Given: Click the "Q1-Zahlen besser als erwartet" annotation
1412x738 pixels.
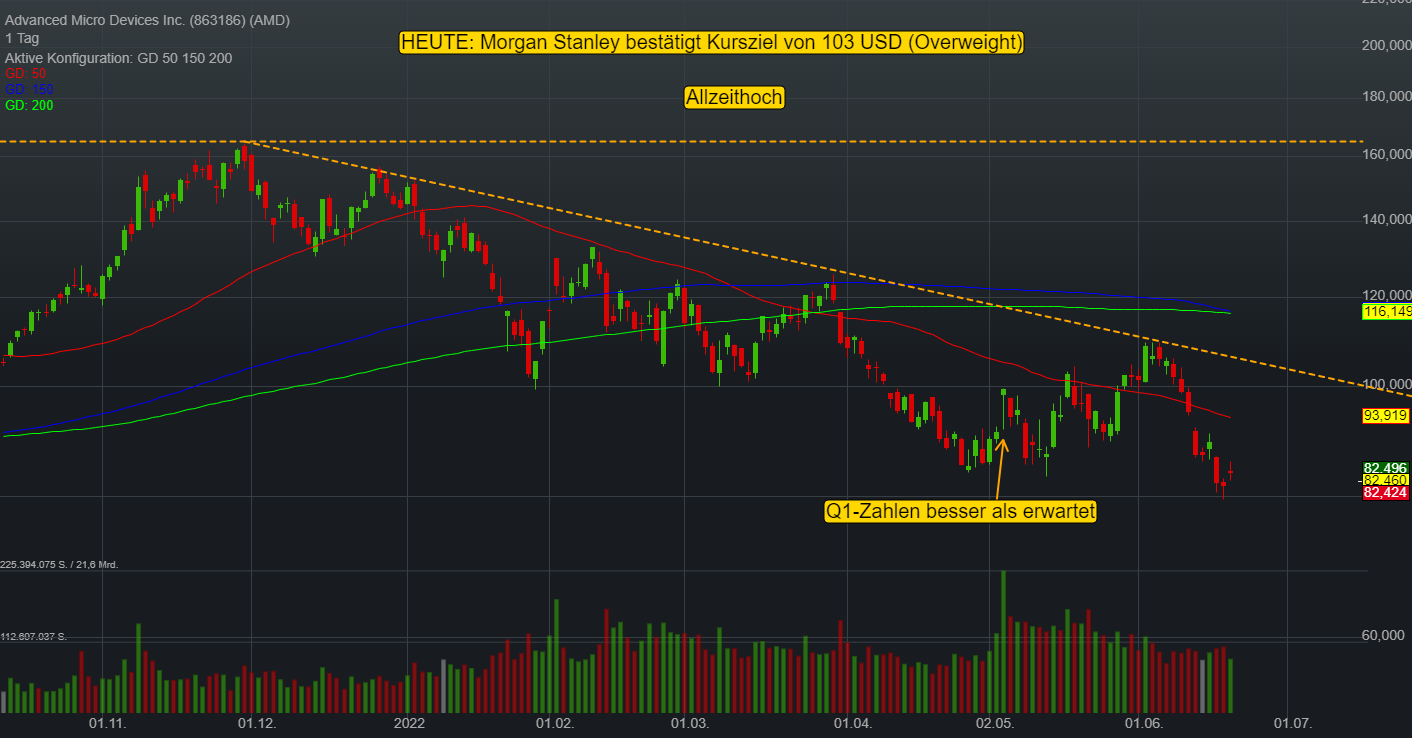Looking at the screenshot, I should click(961, 511).
